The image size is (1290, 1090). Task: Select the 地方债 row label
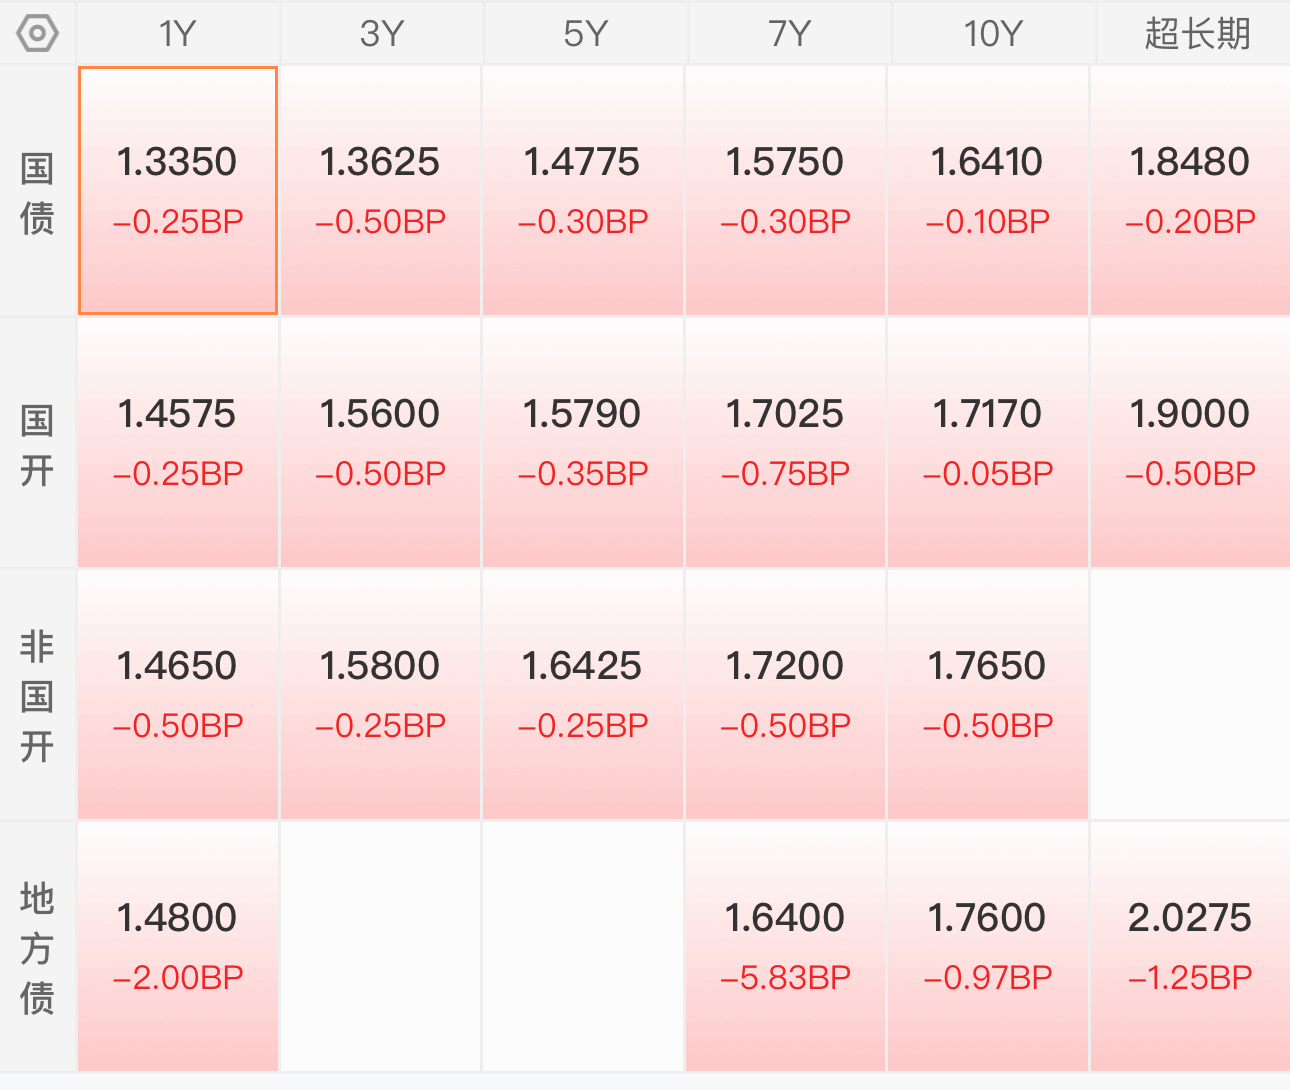[x=37, y=948]
